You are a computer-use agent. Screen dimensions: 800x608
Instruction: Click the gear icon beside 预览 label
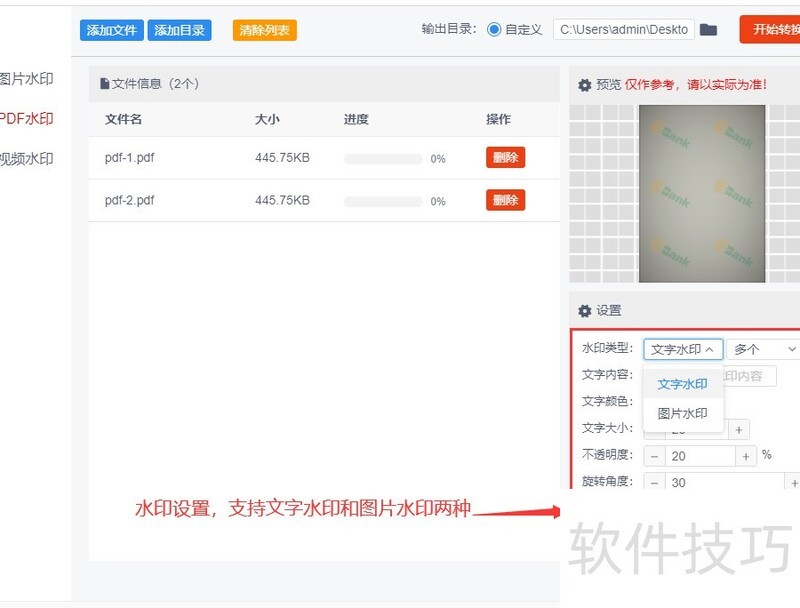click(585, 85)
